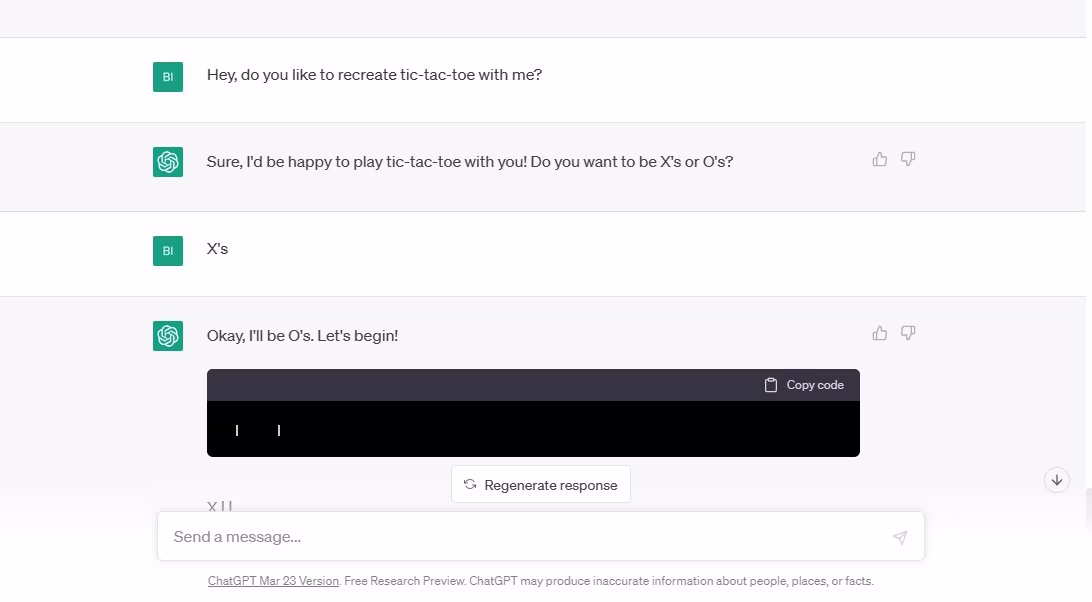Click the Regenerate response button

[x=540, y=484]
